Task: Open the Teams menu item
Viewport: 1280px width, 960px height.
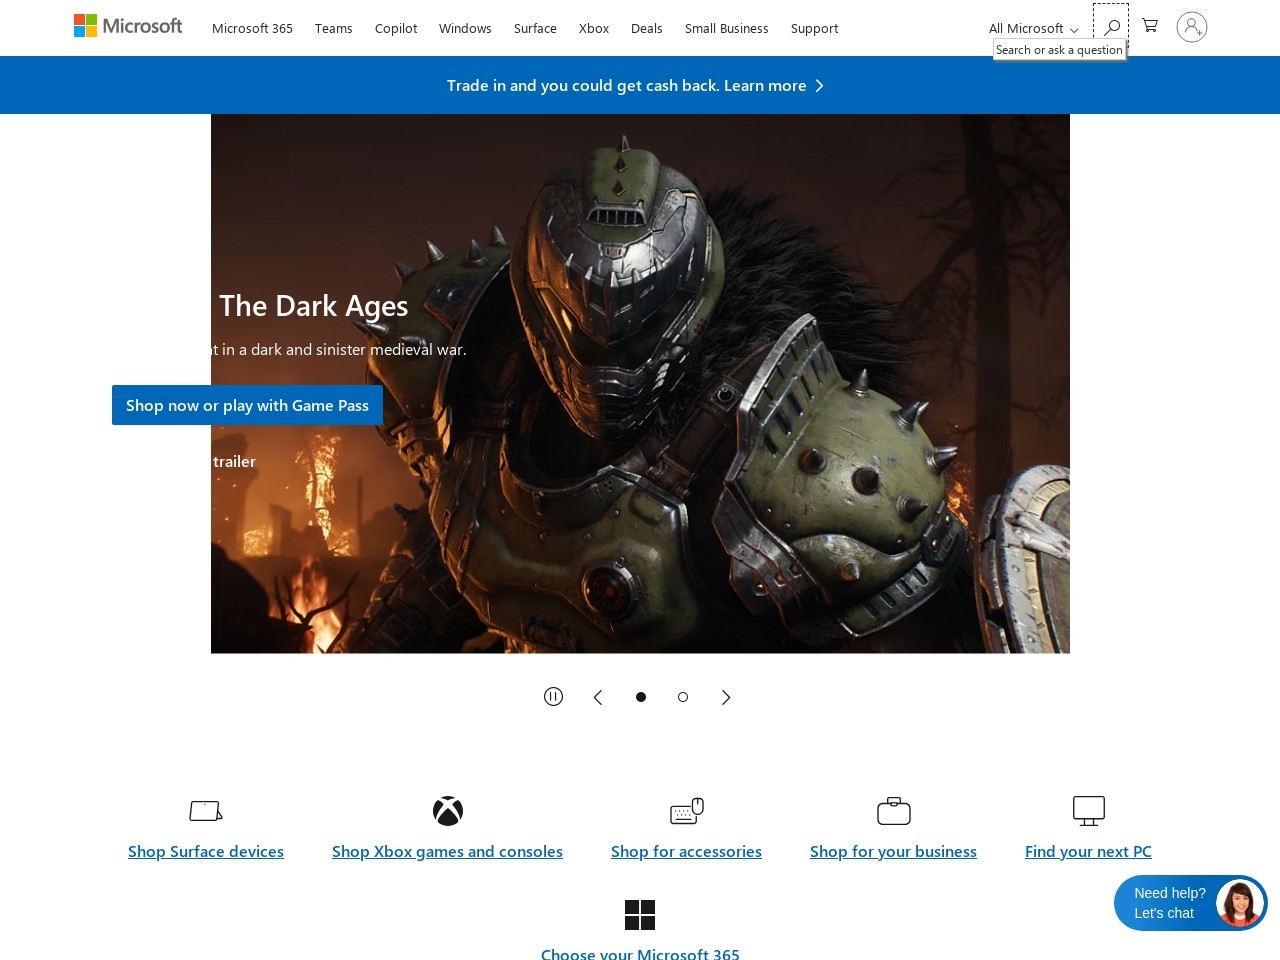Action: coord(334,29)
